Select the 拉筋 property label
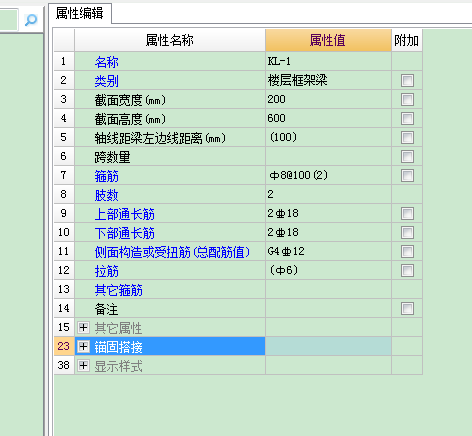 click(x=107, y=271)
